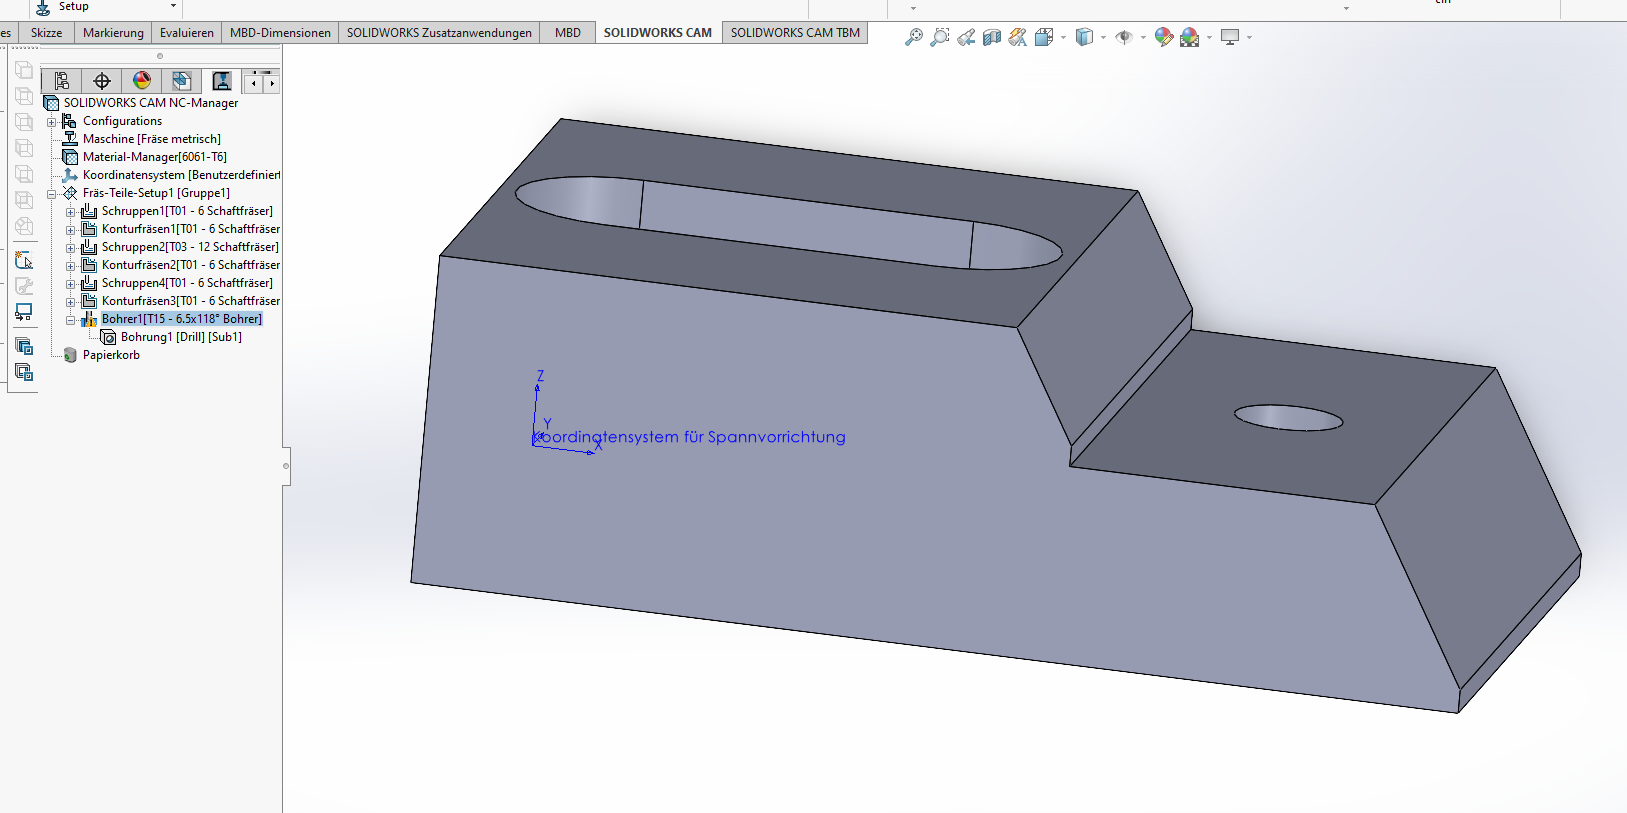
Task: Open the Display Style dropdown arrow
Action: coord(1103,38)
